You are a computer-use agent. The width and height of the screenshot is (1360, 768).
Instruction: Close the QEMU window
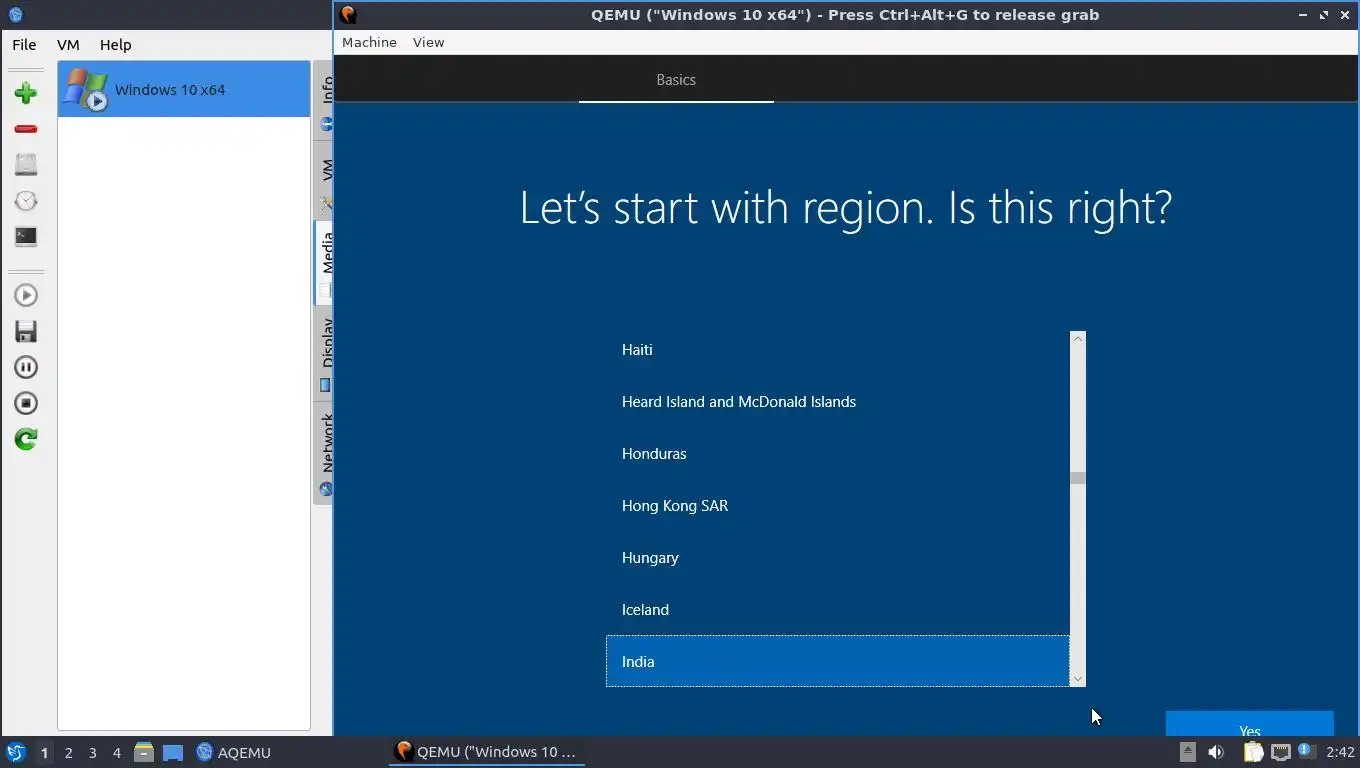coord(1344,15)
